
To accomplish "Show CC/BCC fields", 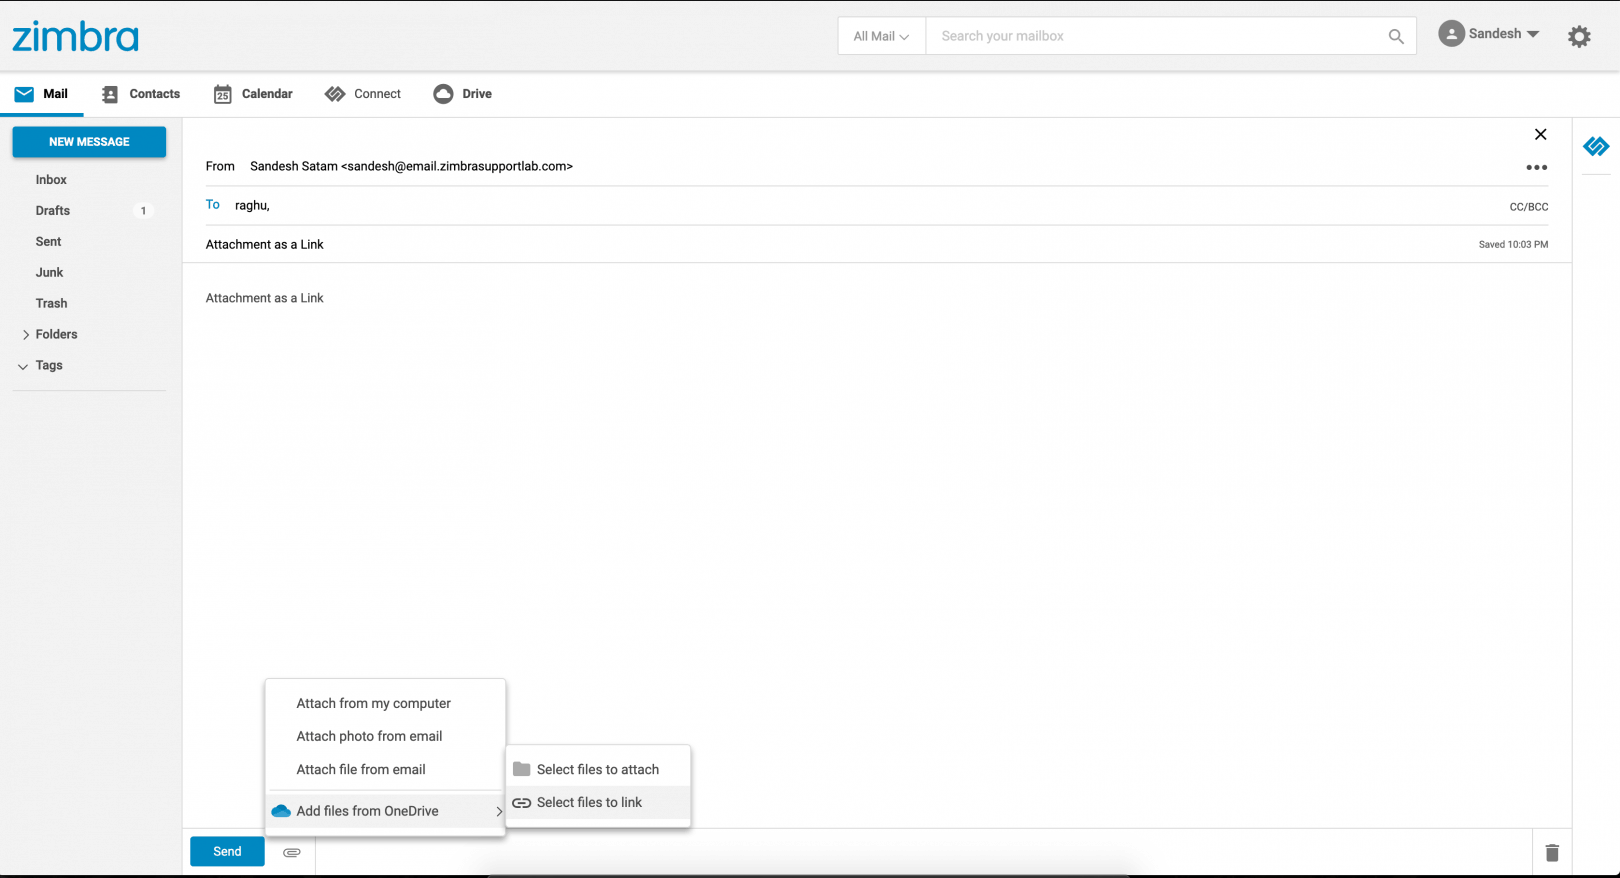I will point(1528,207).
